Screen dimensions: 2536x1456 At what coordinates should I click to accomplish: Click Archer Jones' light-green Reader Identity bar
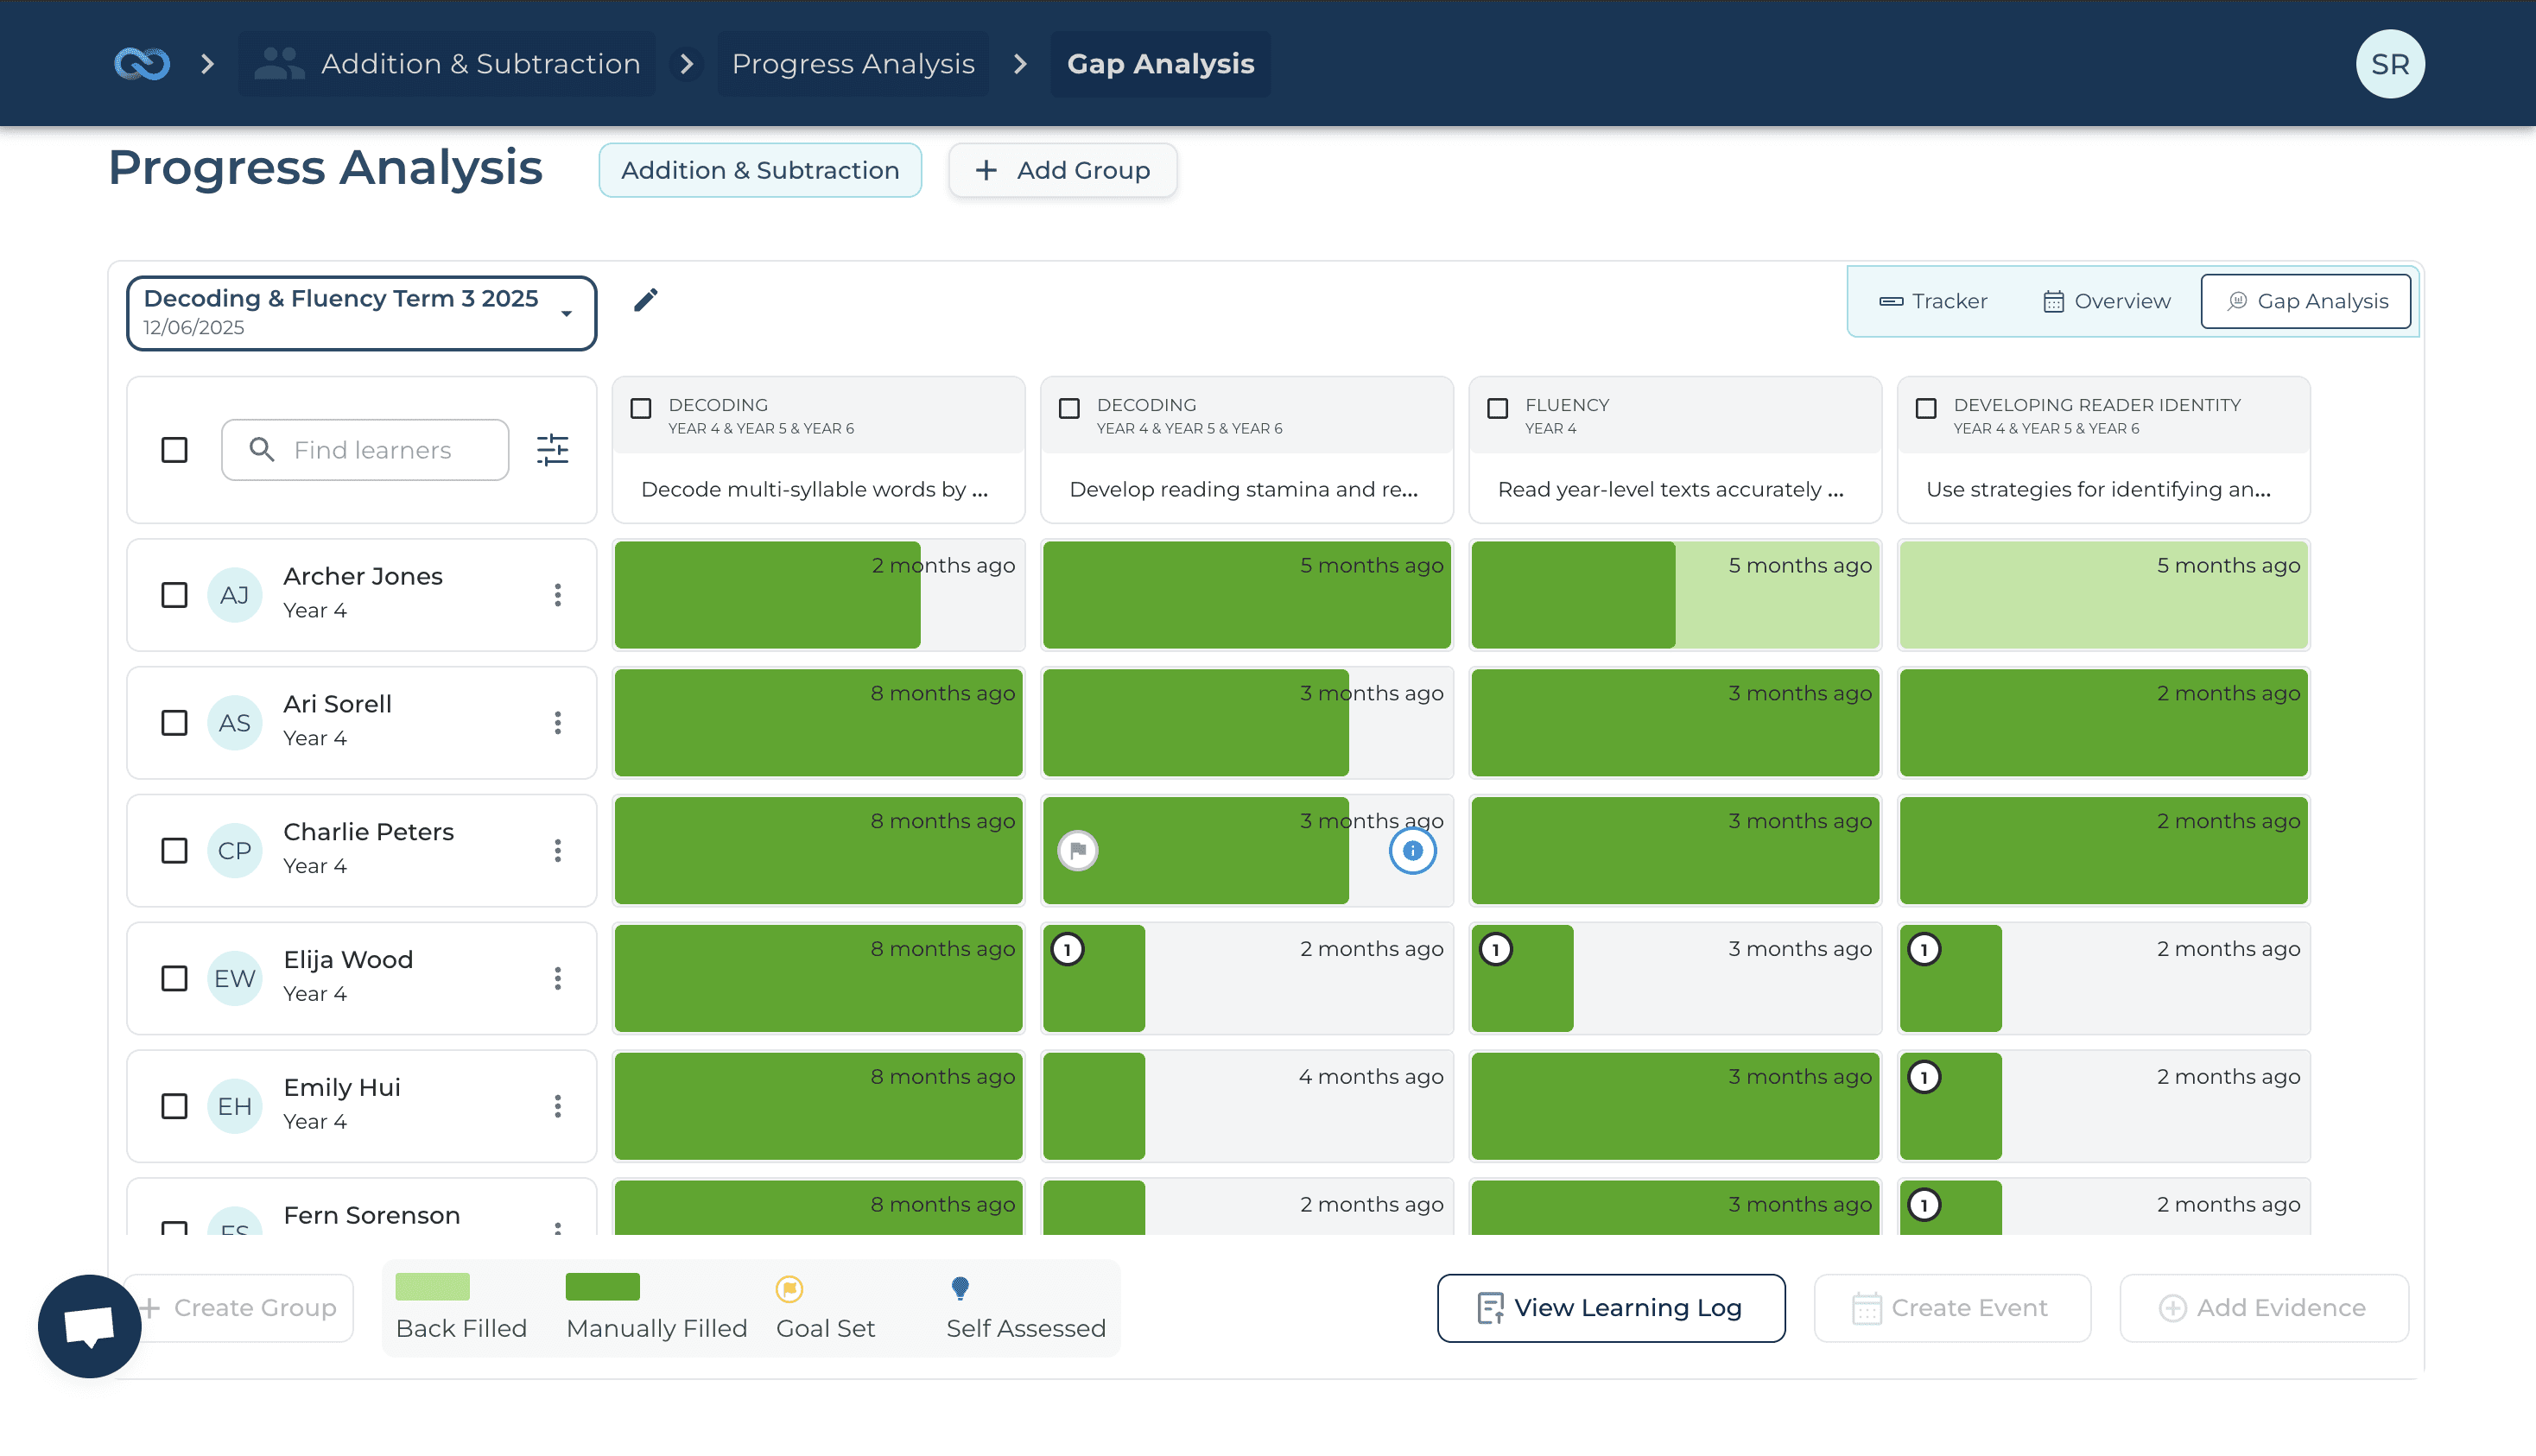click(2102, 605)
